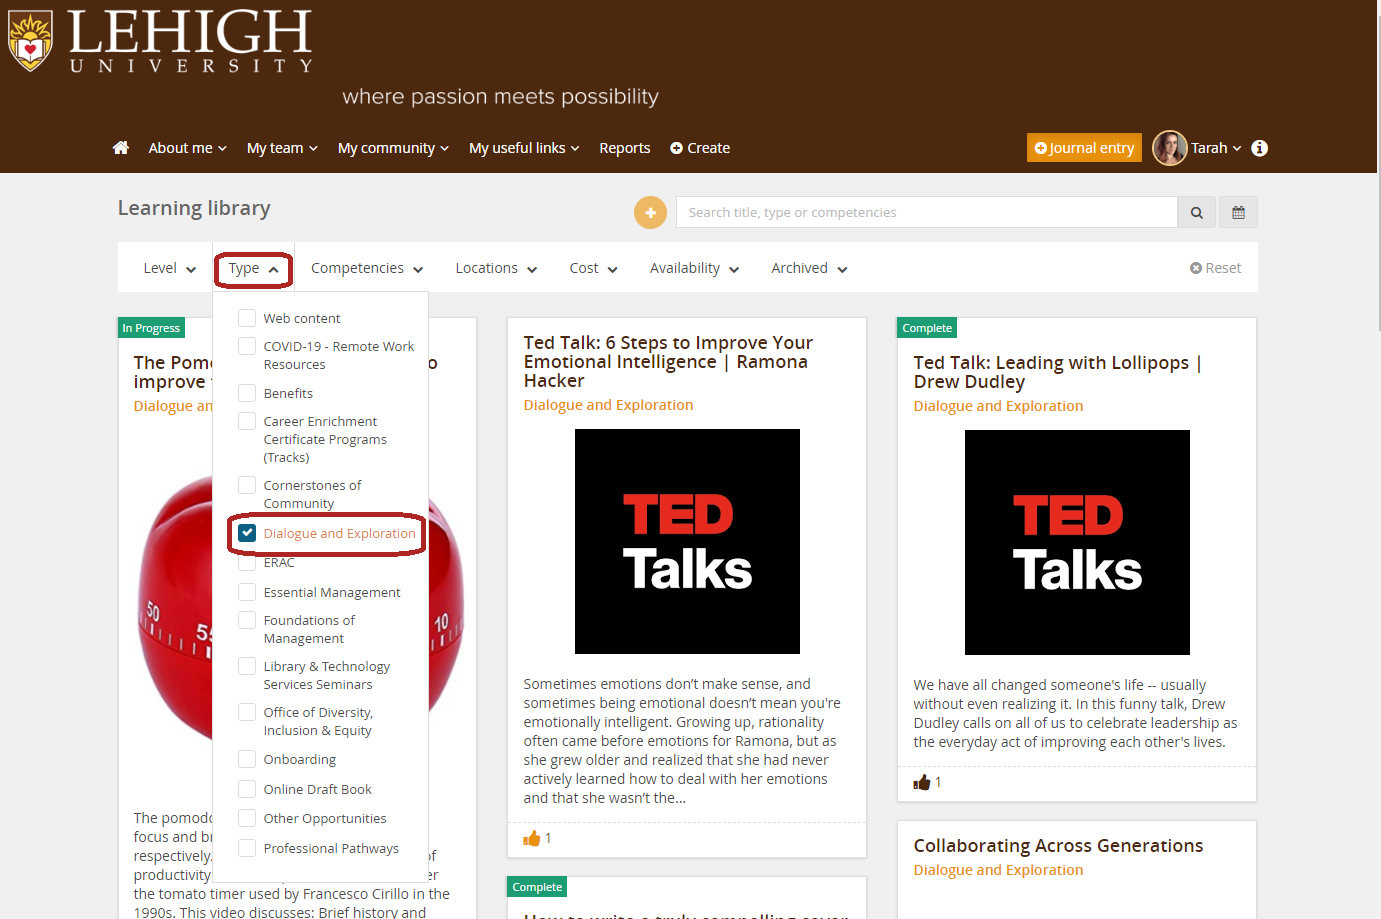
Task: Toggle Online Draft Book checkbox
Action: (247, 789)
